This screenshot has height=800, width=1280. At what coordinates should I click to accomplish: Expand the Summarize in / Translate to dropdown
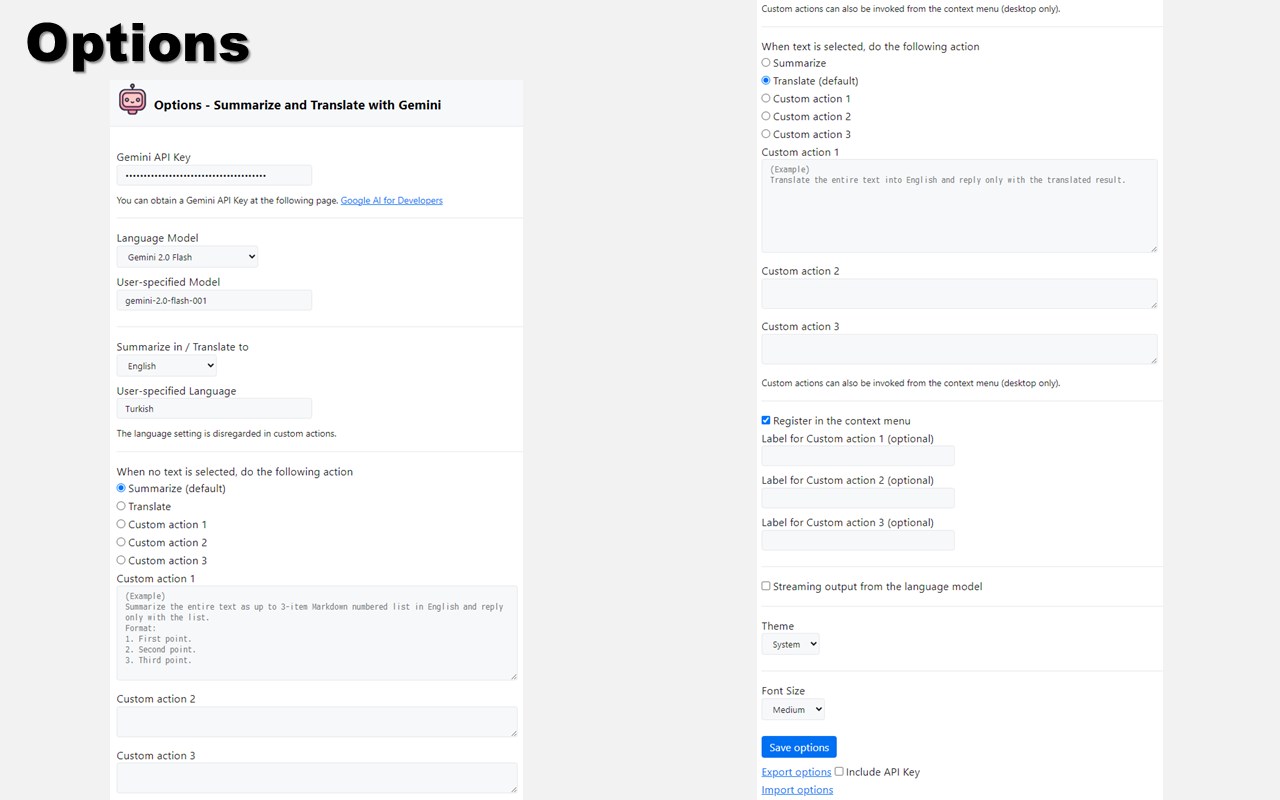(166, 366)
